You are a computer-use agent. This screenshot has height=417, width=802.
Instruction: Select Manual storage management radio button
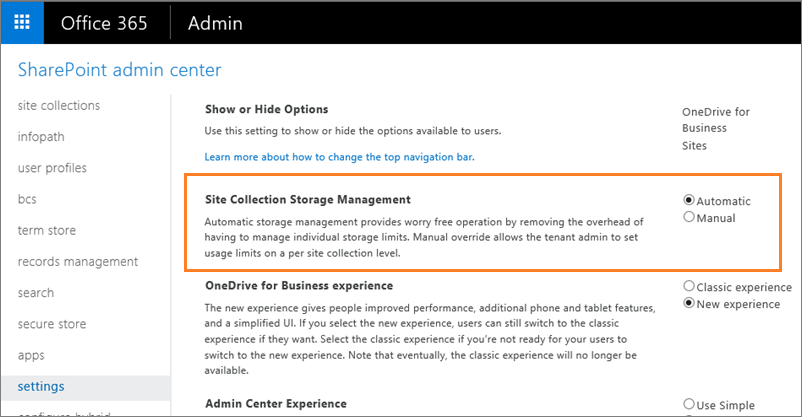pos(689,217)
